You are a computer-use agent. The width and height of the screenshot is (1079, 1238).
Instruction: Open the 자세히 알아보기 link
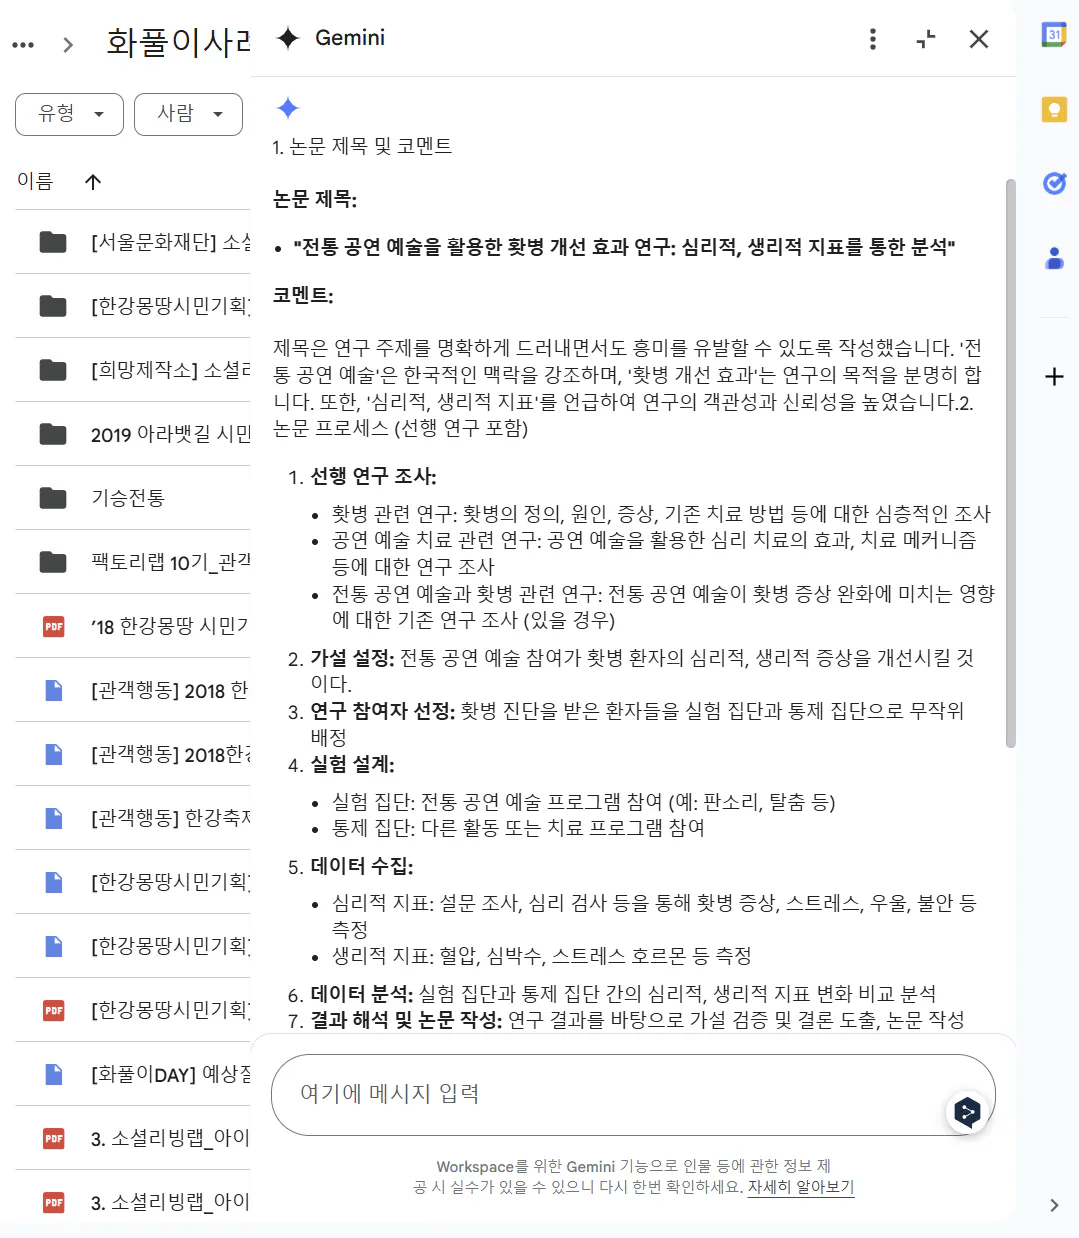click(801, 1187)
